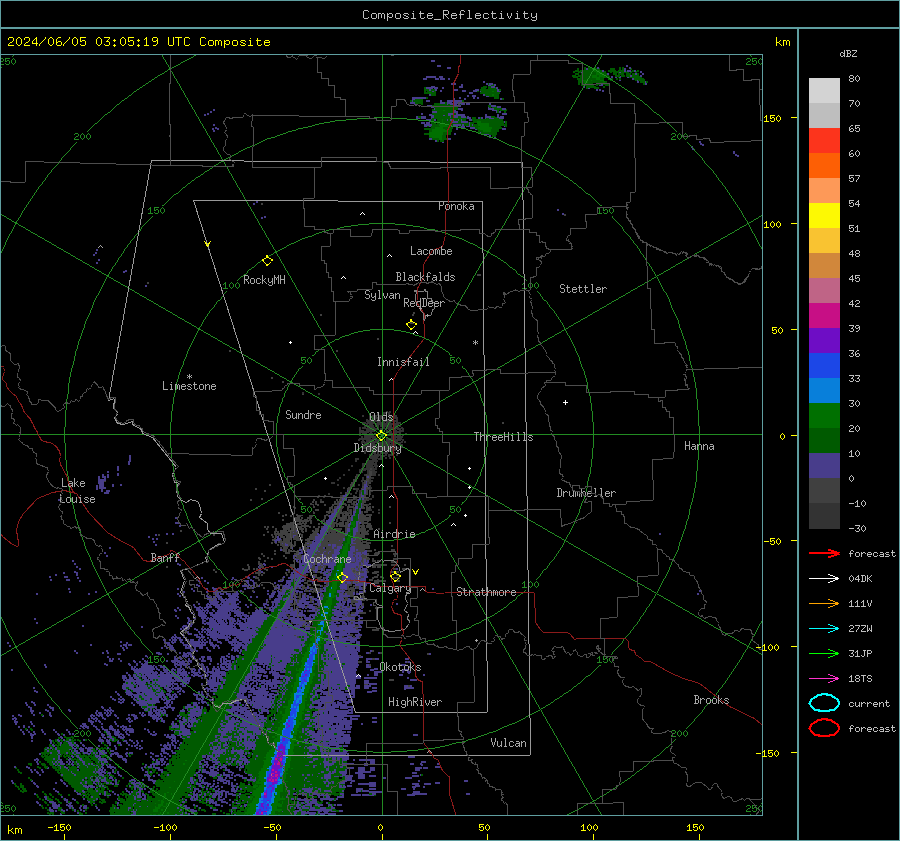Click the magenta 18TS arrow legend entry
Image resolution: width=900 pixels, height=841 pixels.
[x=824, y=678]
